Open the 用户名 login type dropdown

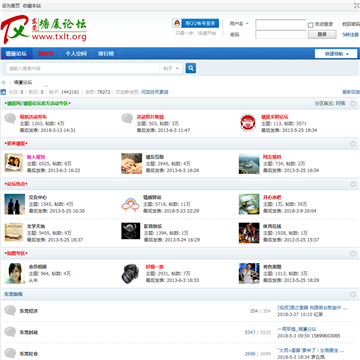coord(240,24)
